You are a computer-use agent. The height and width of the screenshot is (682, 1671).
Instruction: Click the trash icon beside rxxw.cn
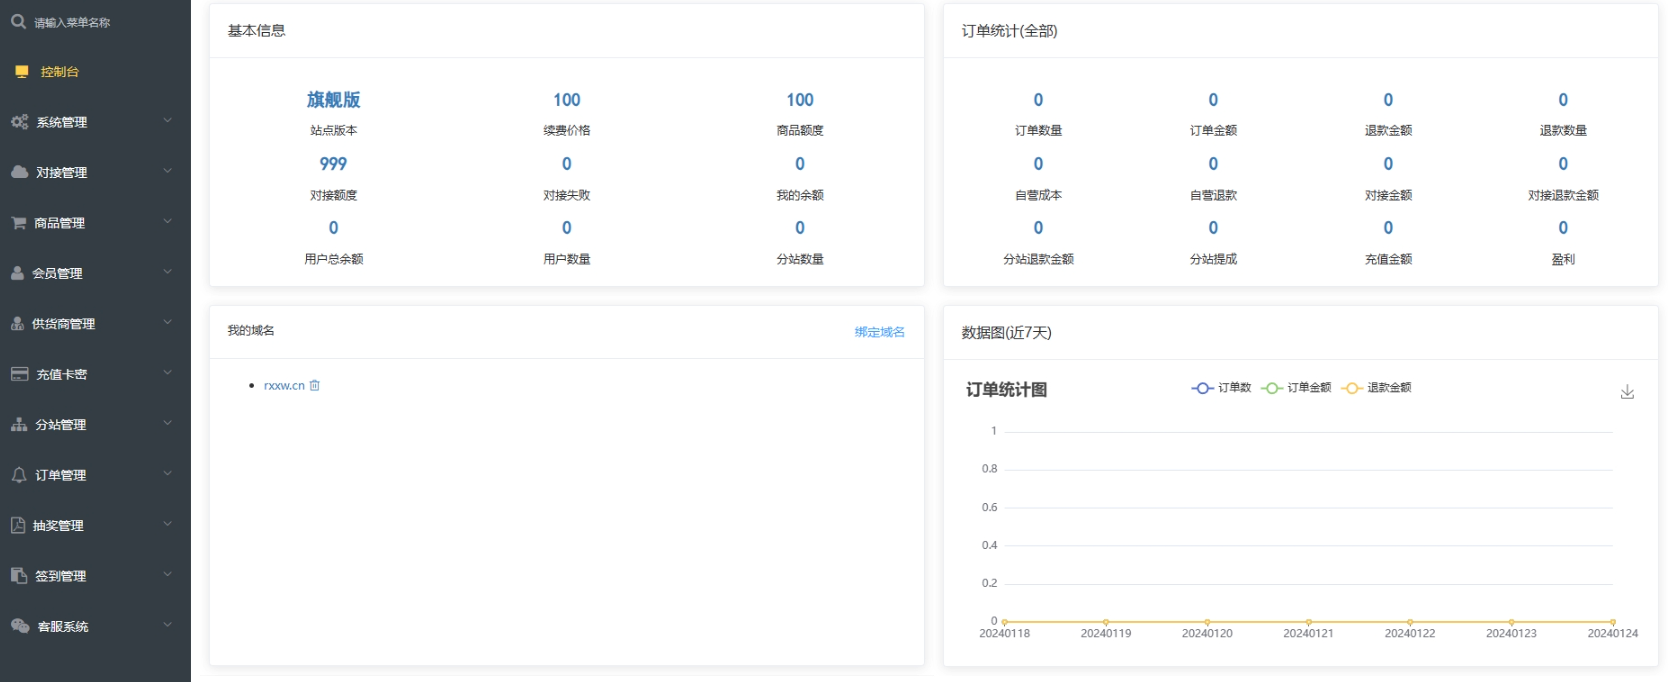tap(315, 385)
